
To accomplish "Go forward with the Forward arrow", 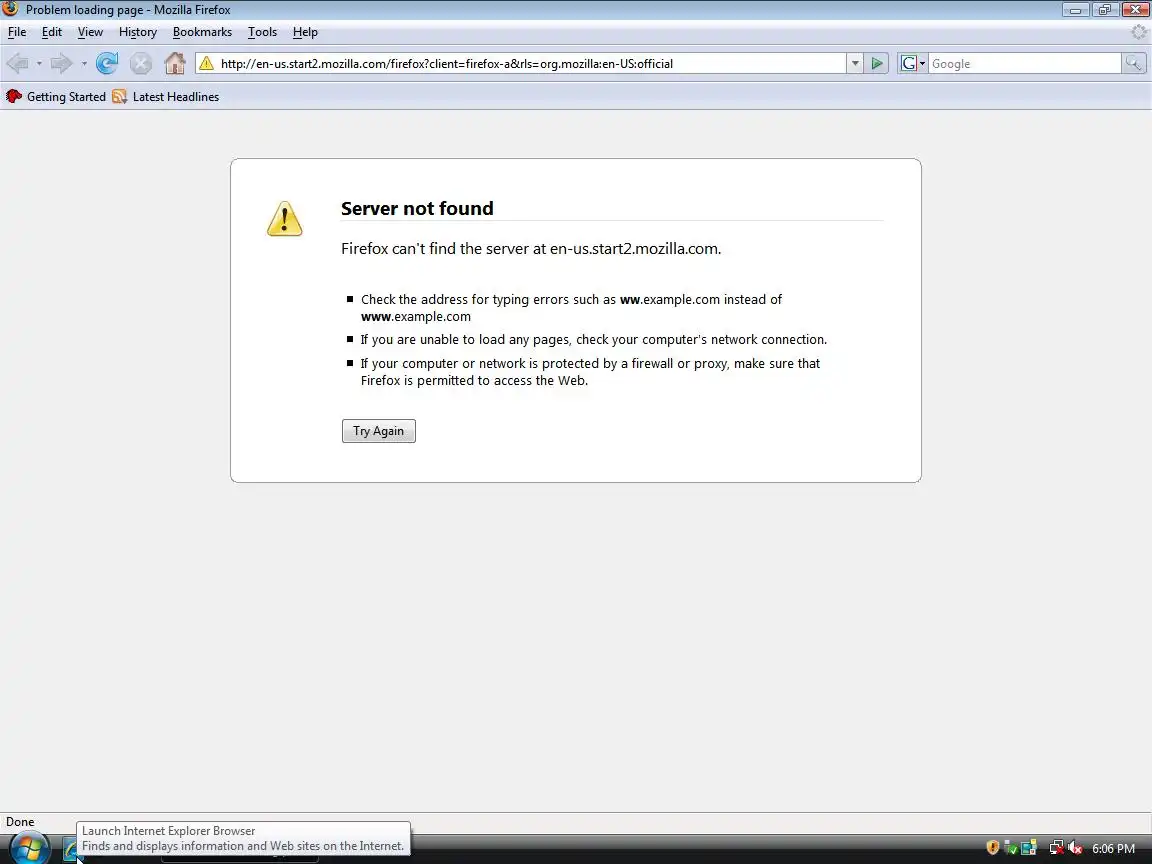I will pos(62,64).
